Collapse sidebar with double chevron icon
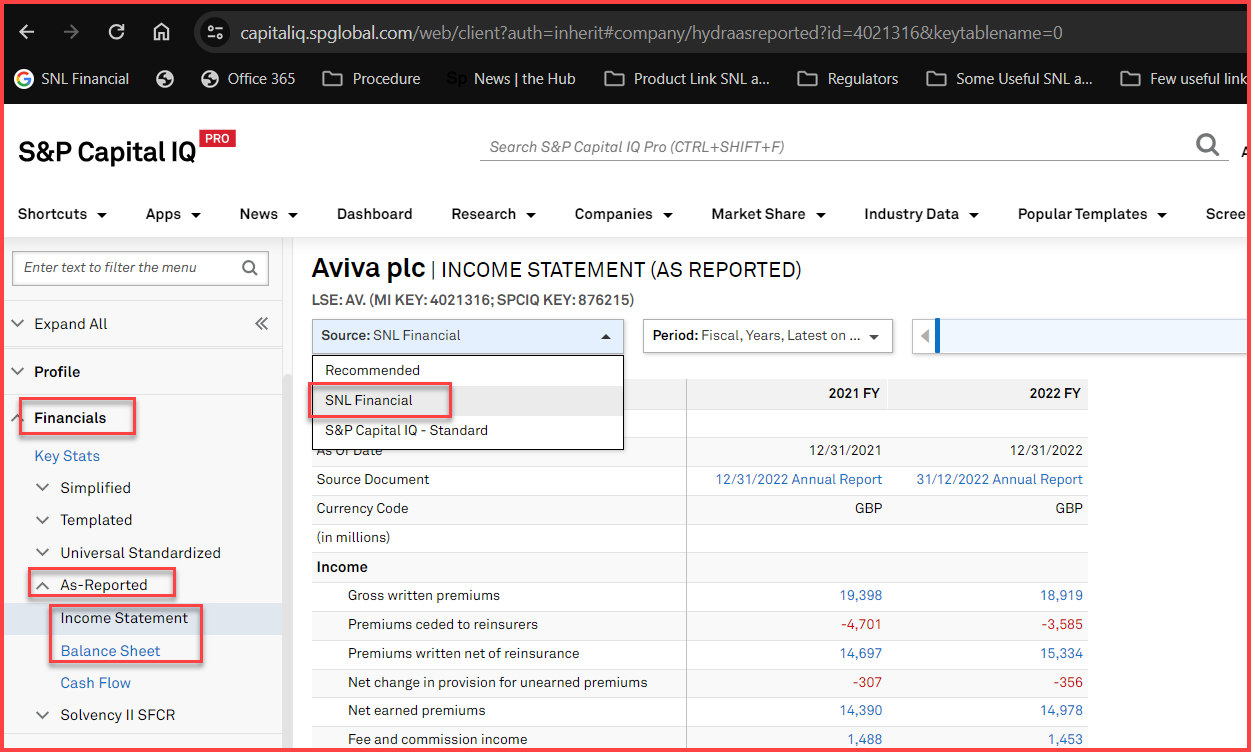The width and height of the screenshot is (1251, 752). point(261,323)
